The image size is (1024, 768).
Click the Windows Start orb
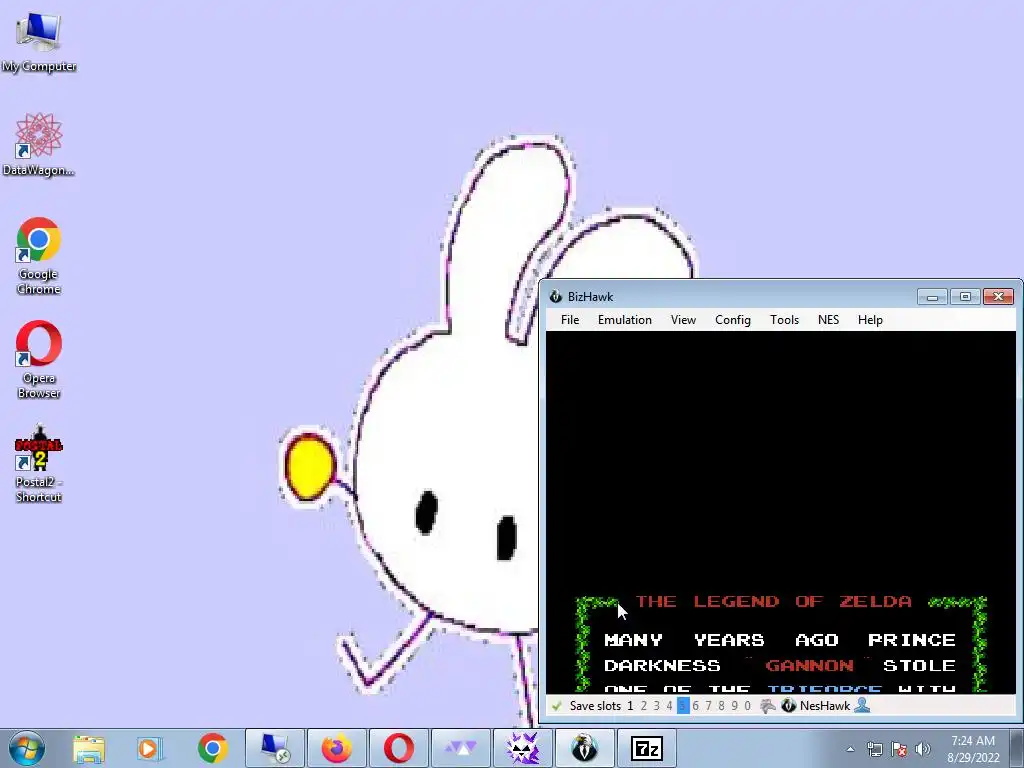coord(27,748)
